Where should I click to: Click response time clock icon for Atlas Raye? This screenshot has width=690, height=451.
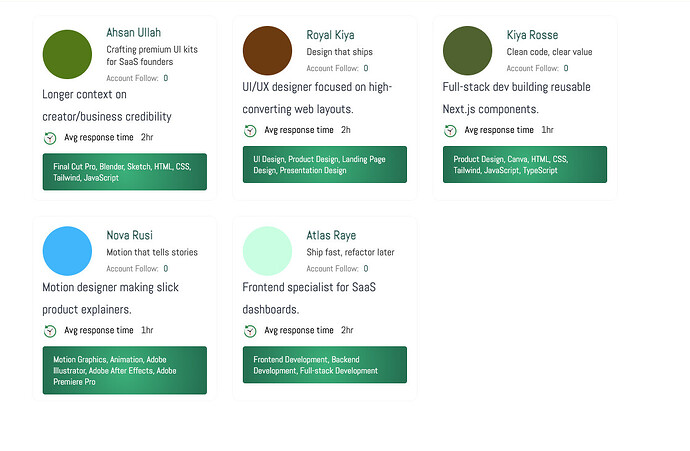click(x=250, y=330)
